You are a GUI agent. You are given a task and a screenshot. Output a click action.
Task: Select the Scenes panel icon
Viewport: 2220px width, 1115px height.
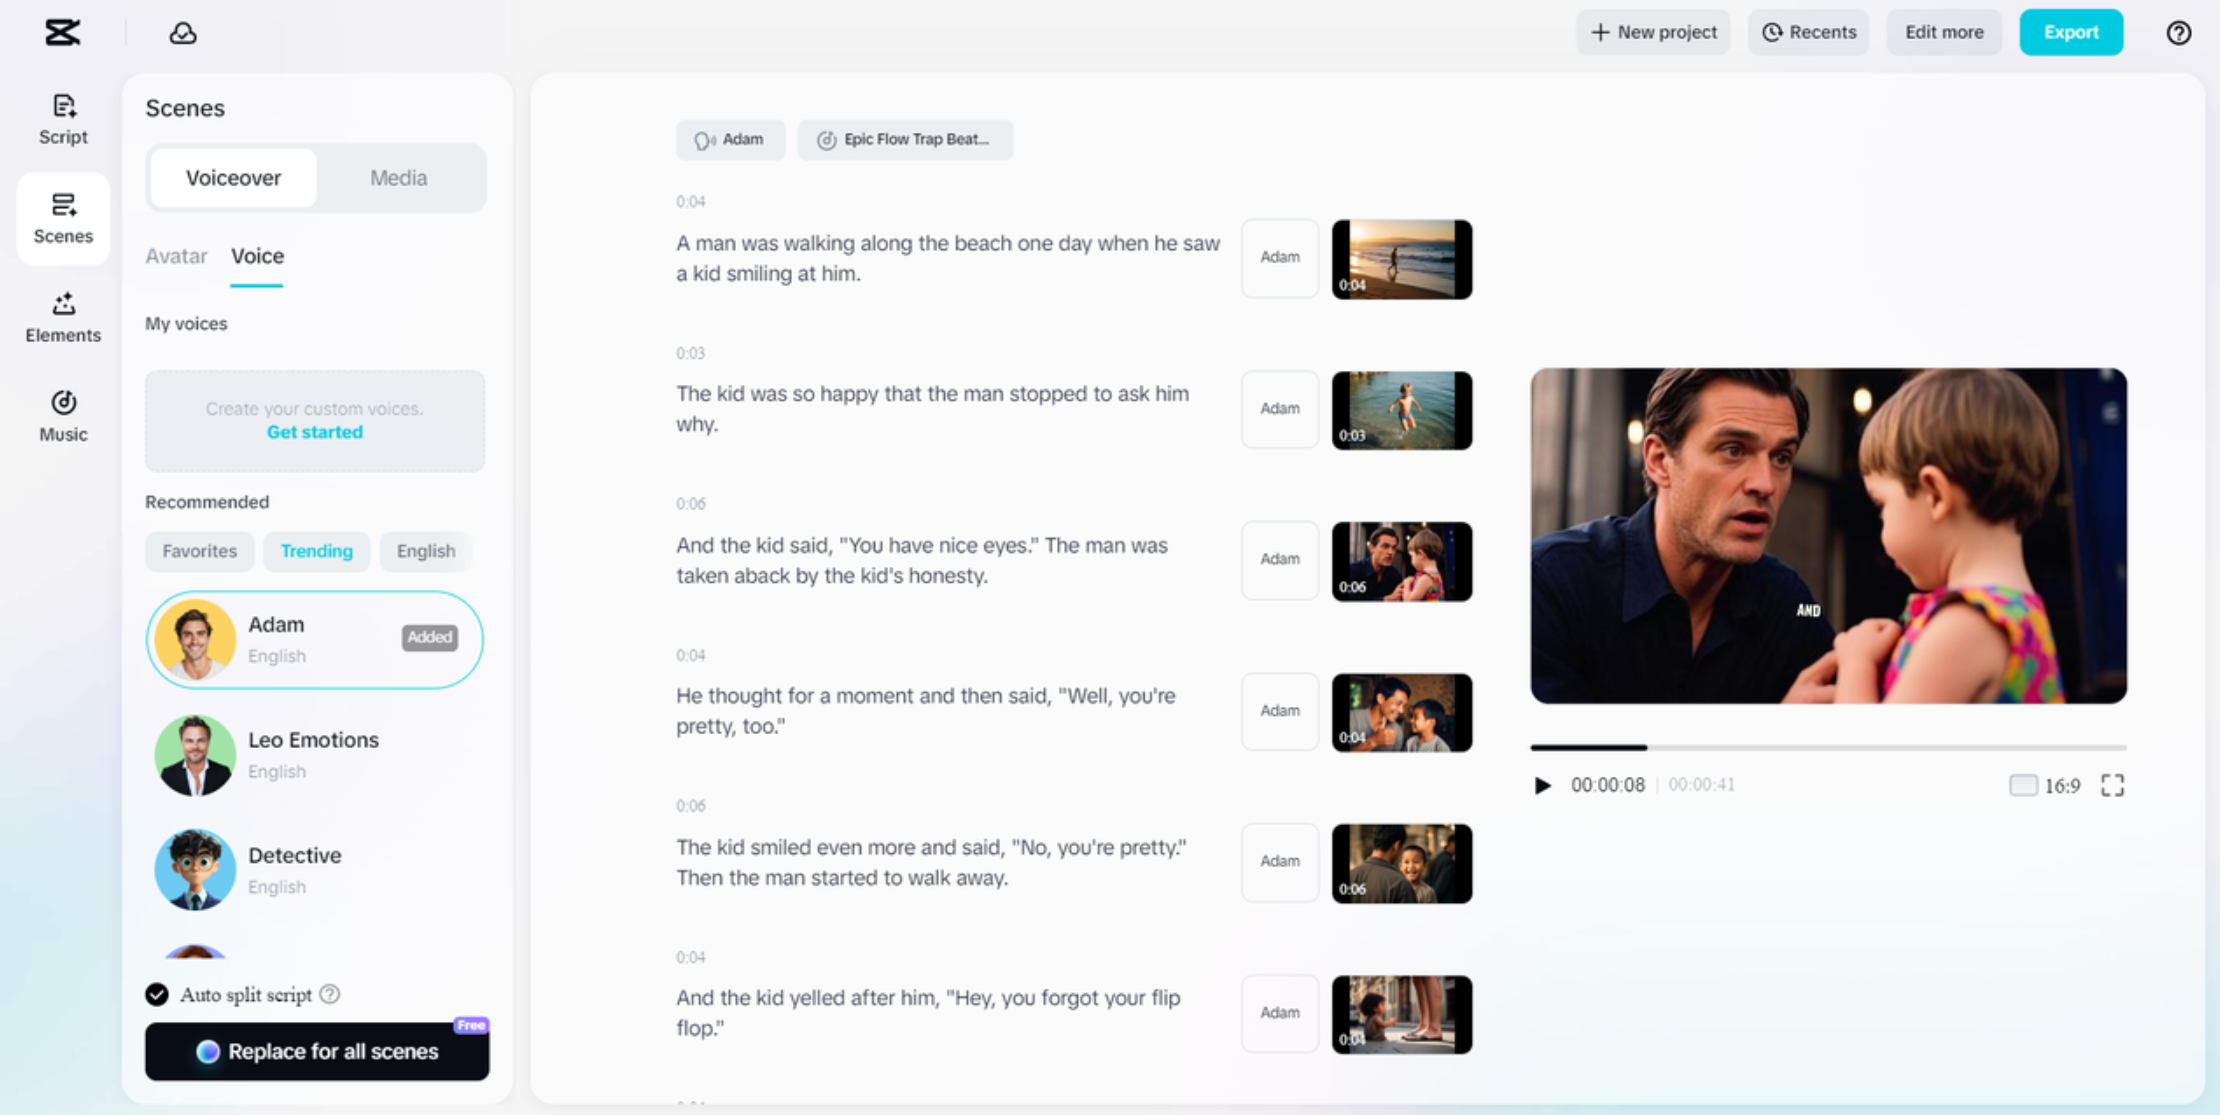tap(62, 219)
